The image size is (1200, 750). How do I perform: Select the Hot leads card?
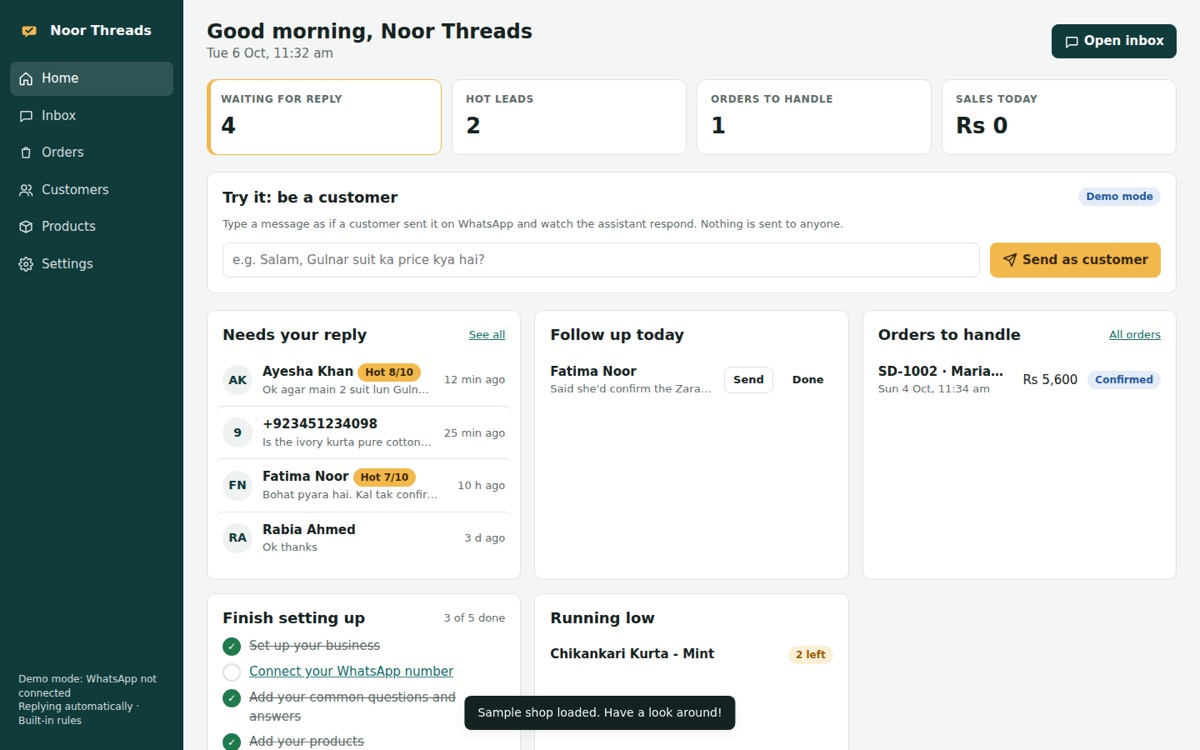coord(569,117)
